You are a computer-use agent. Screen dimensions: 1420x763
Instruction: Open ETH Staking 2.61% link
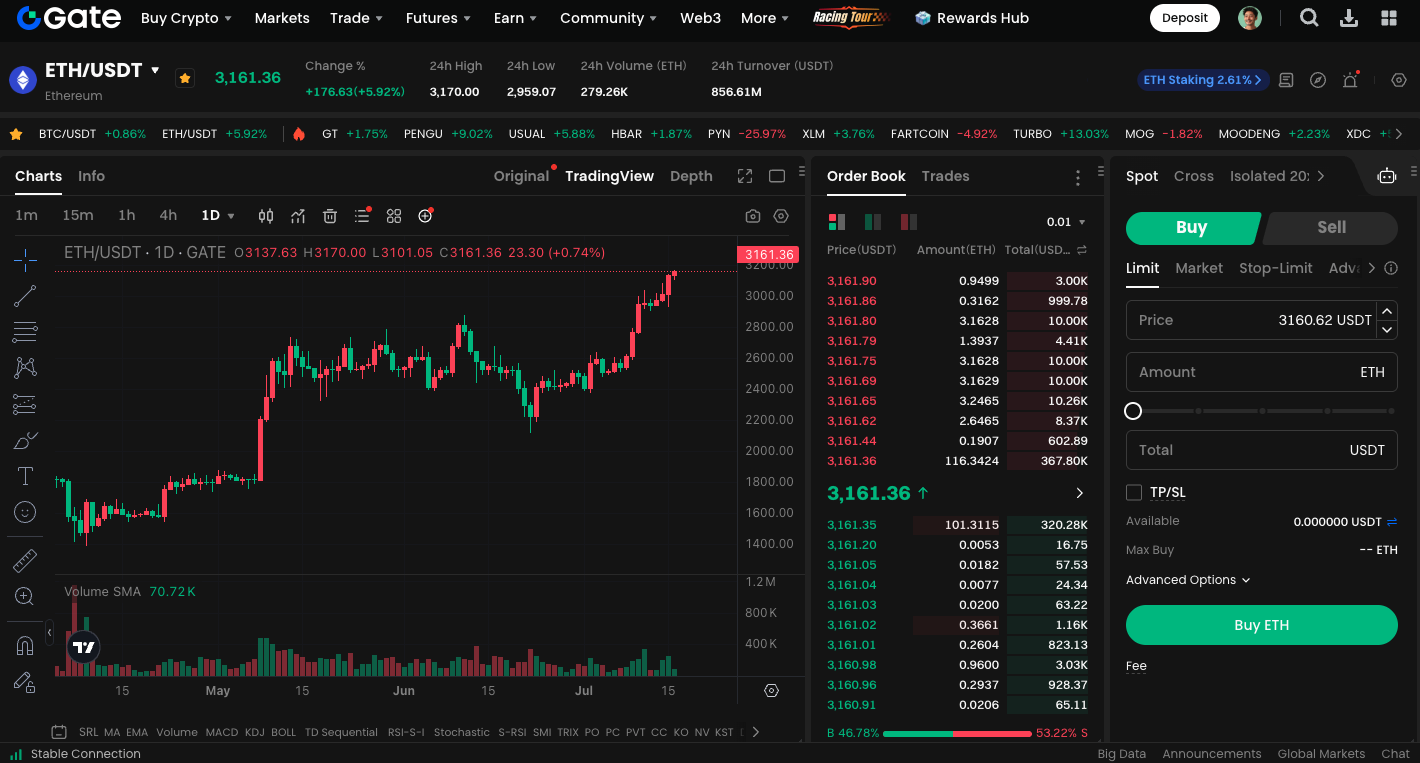coord(1203,80)
